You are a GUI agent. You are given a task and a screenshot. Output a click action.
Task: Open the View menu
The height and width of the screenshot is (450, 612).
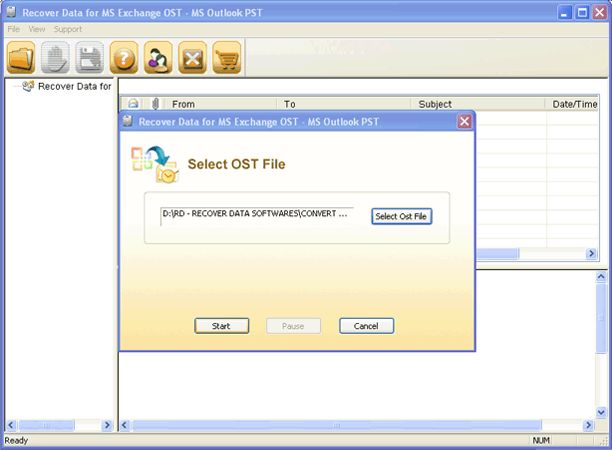(x=37, y=29)
